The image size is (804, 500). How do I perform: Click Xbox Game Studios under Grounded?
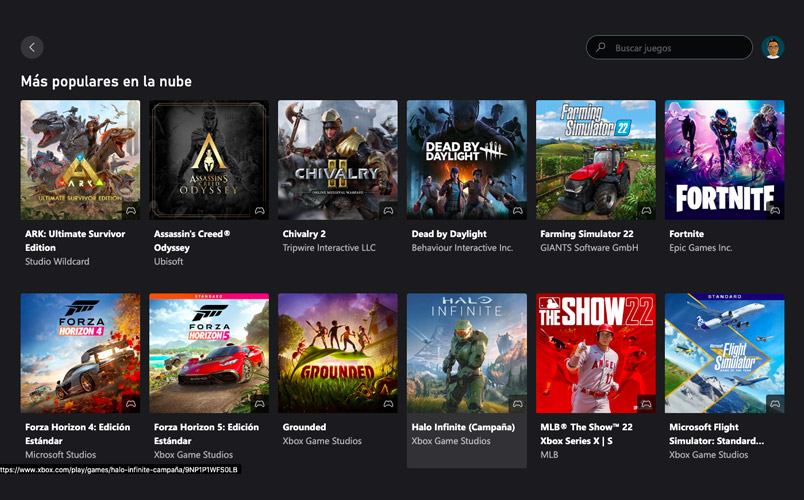tap(322, 441)
